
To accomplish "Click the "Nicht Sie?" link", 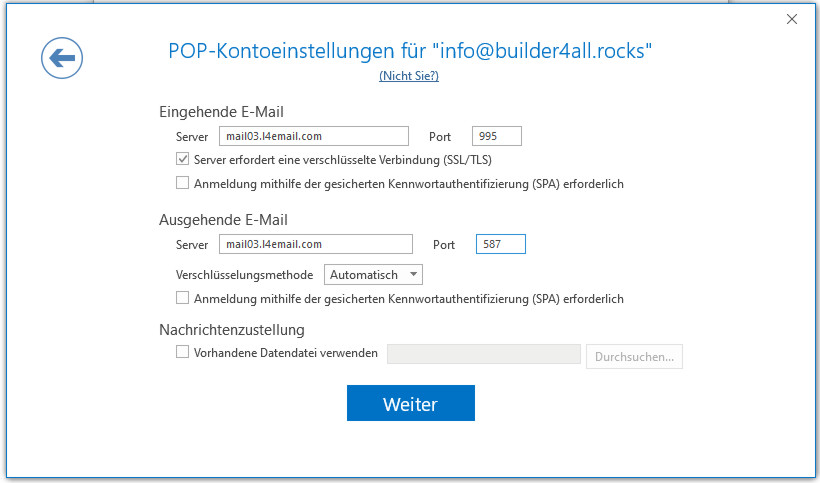I will click(x=409, y=76).
